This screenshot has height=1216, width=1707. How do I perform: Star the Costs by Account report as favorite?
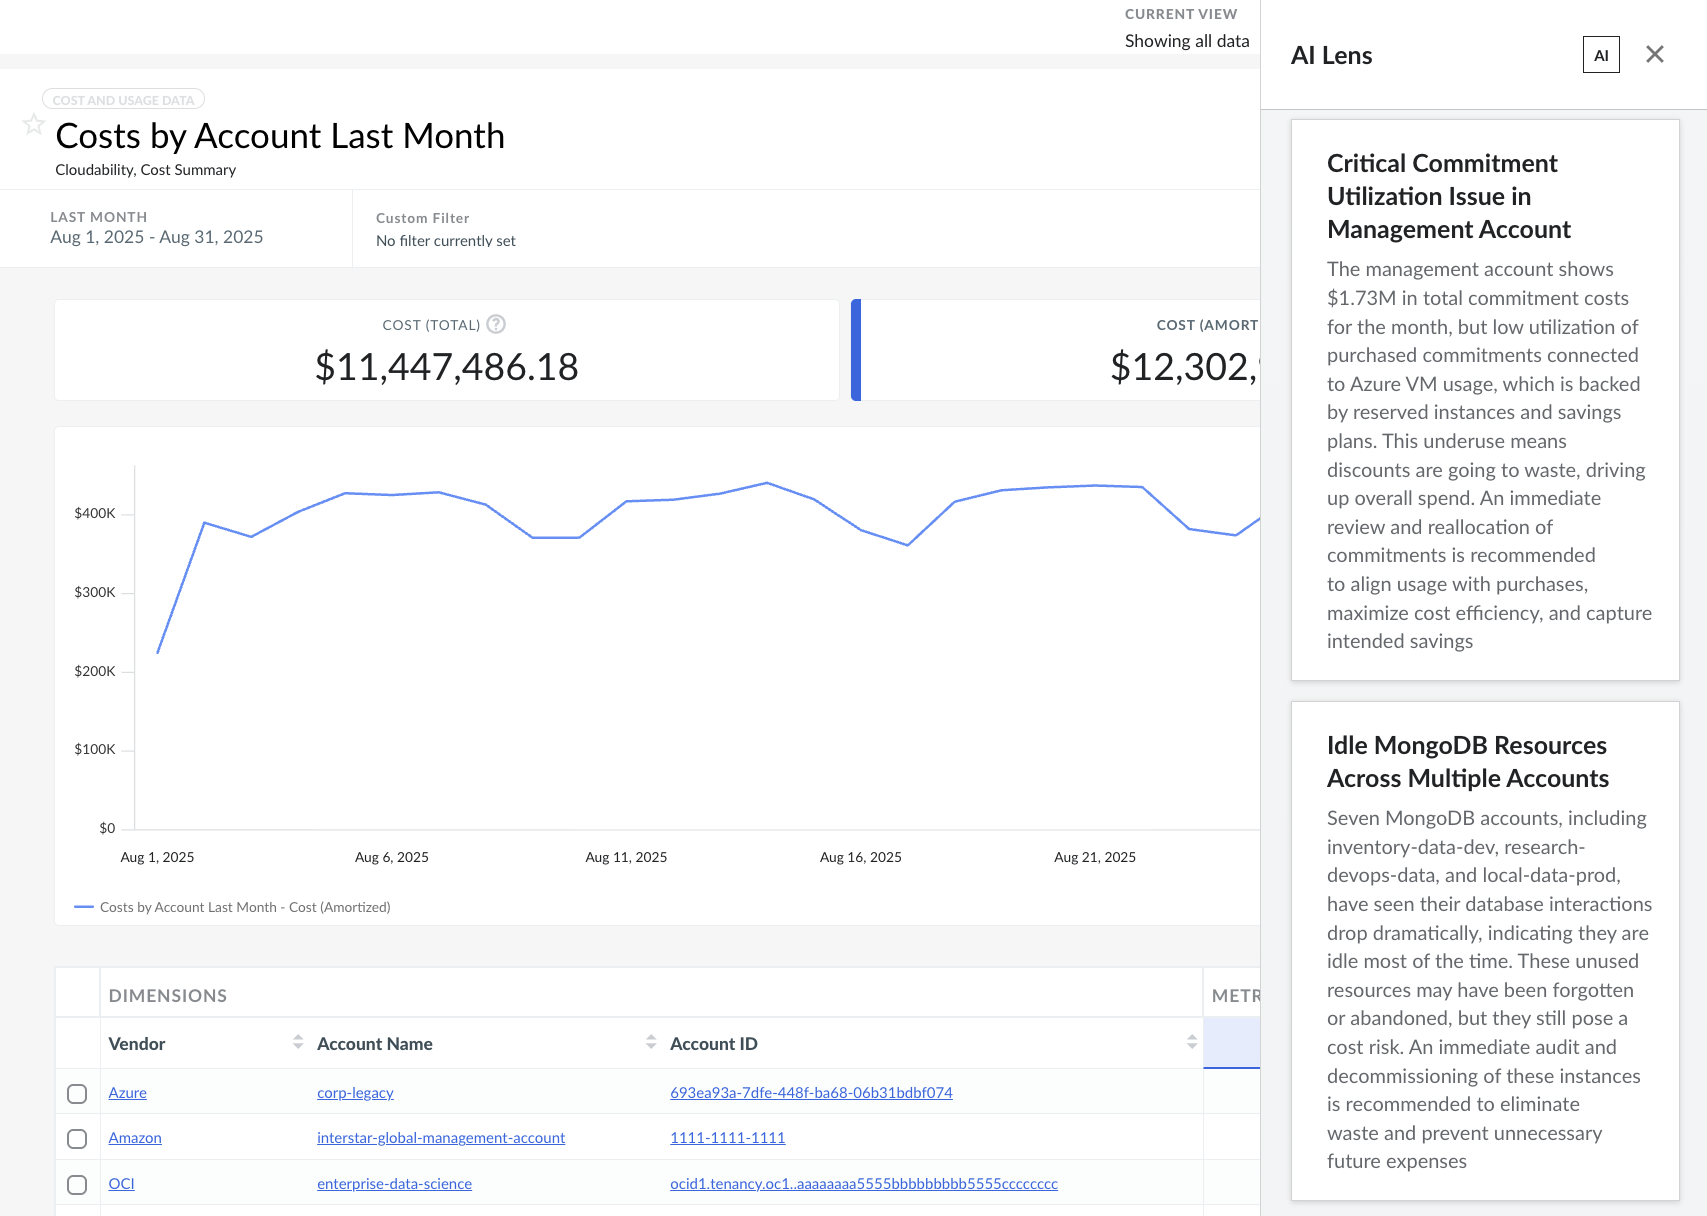(34, 125)
